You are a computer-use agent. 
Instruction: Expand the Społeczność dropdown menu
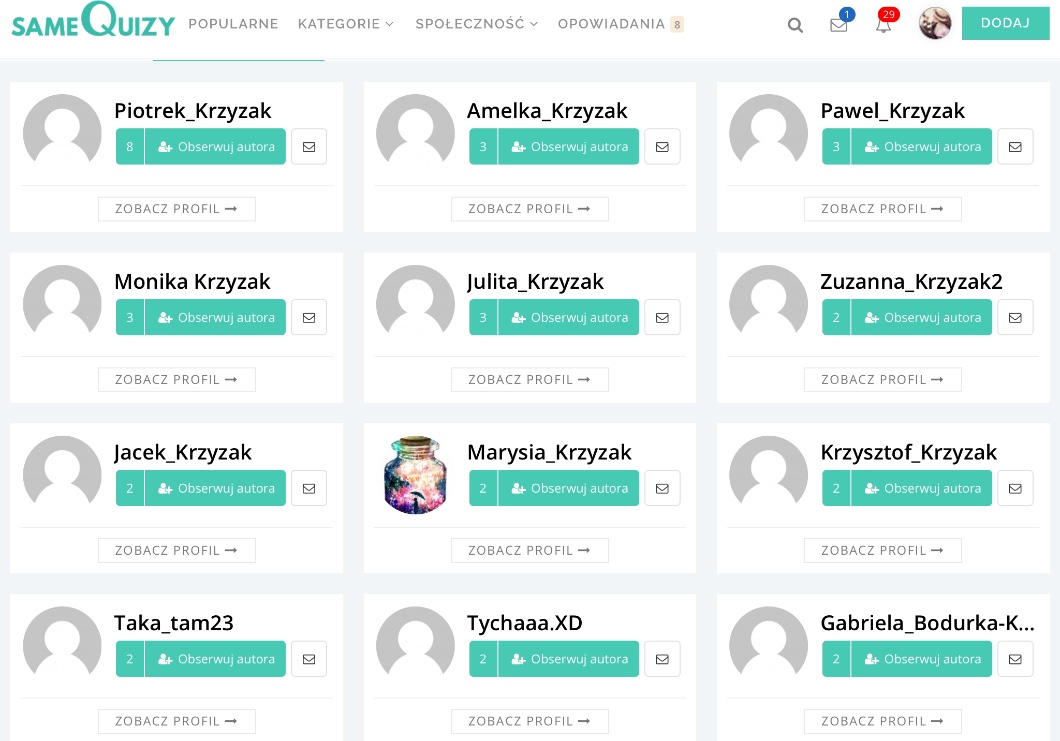point(476,24)
